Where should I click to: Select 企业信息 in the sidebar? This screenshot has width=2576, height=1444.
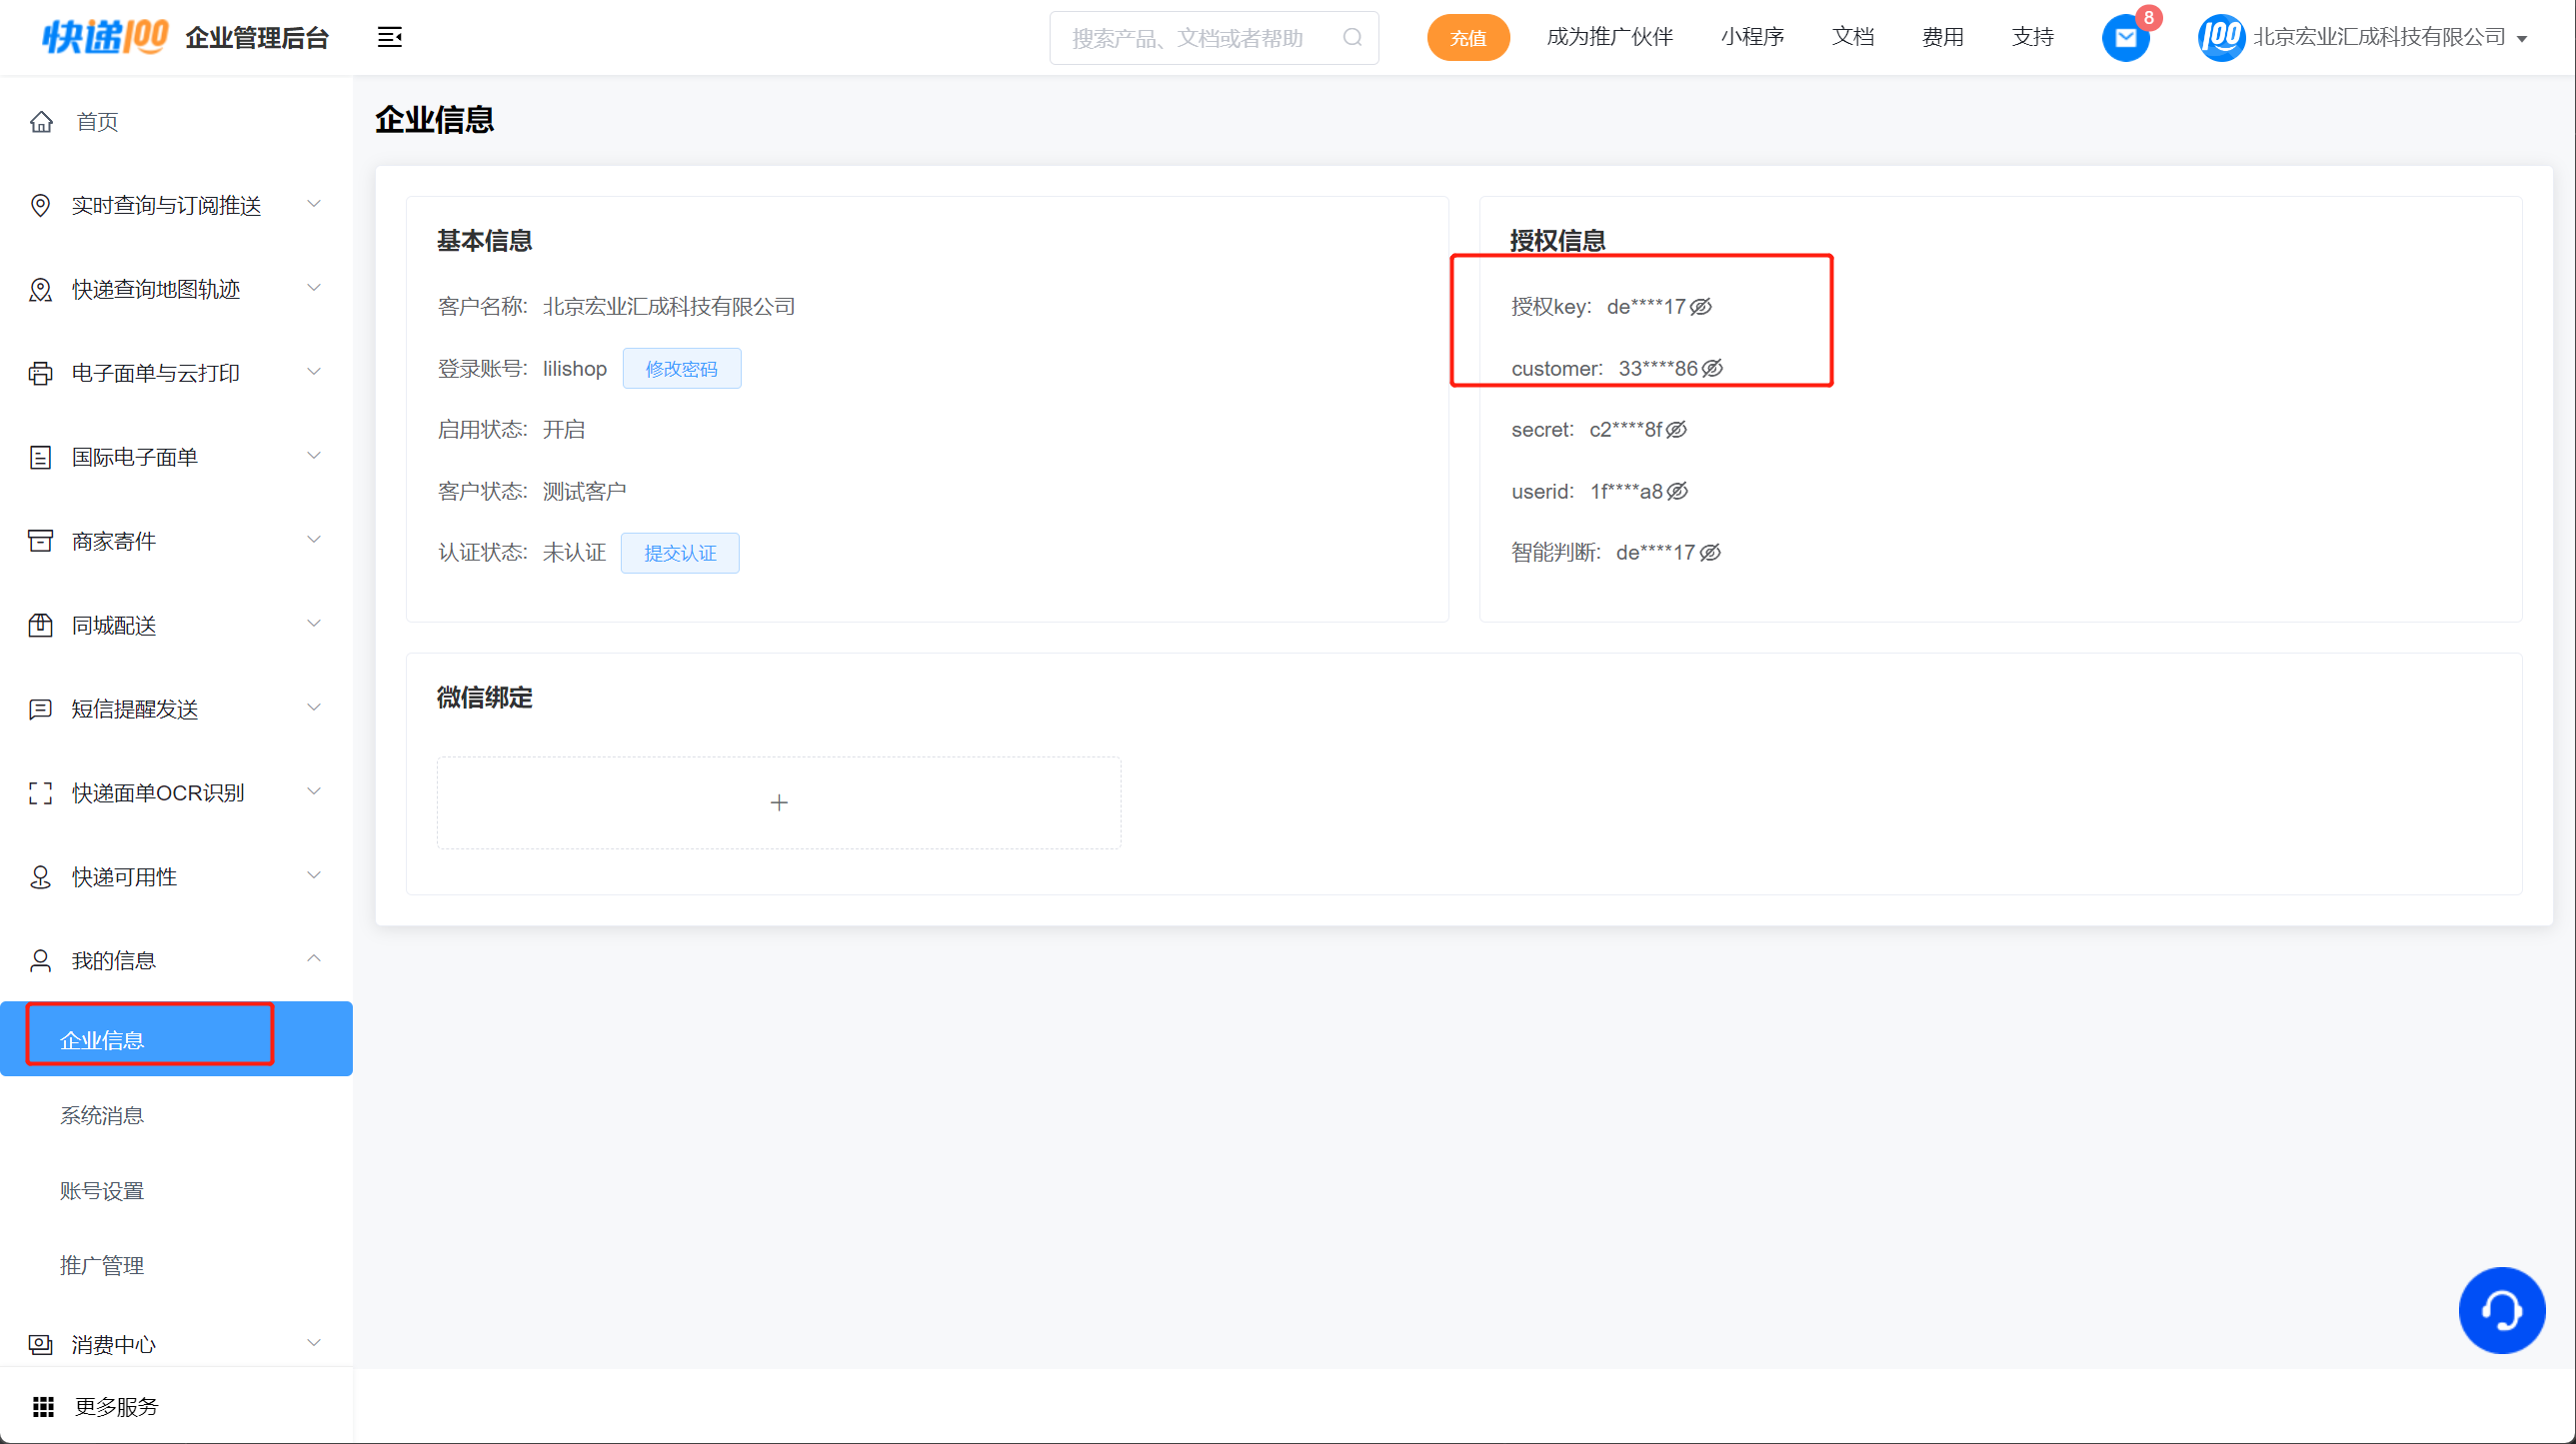176,1039
